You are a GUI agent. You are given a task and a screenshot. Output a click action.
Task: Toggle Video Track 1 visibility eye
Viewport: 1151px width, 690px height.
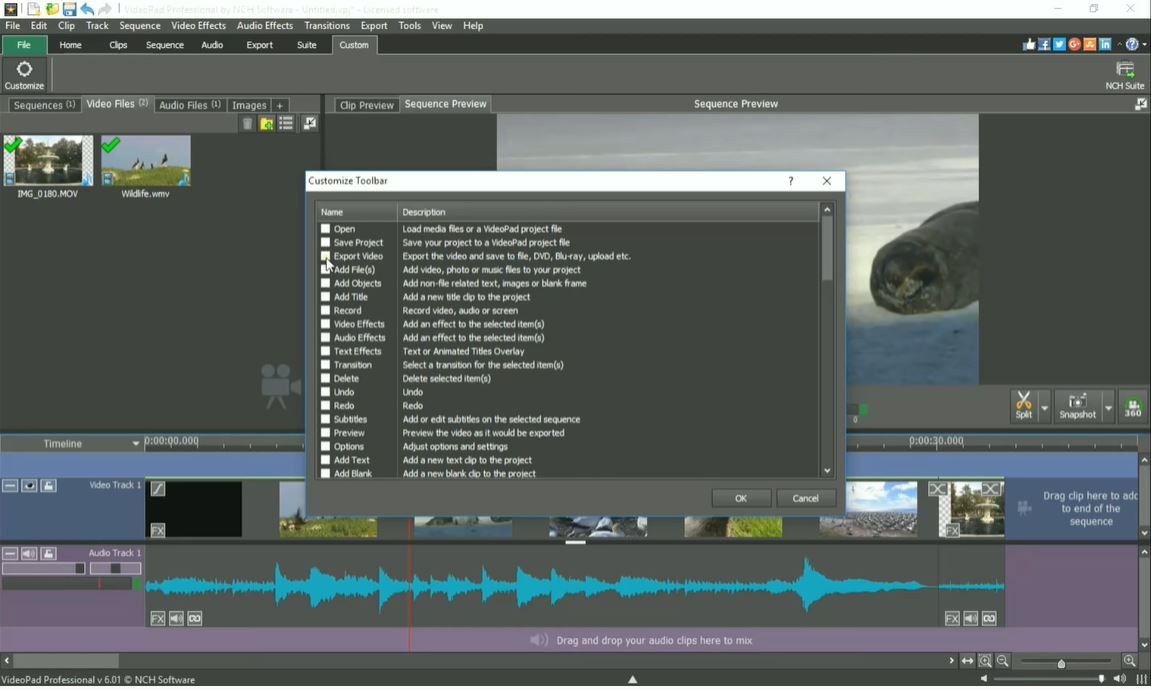tap(29, 485)
